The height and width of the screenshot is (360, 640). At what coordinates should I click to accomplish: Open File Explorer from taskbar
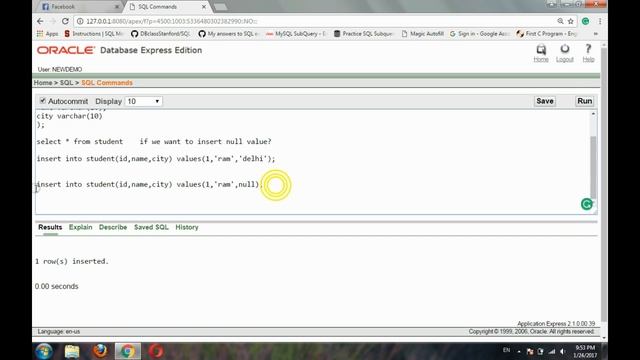pos(72,351)
